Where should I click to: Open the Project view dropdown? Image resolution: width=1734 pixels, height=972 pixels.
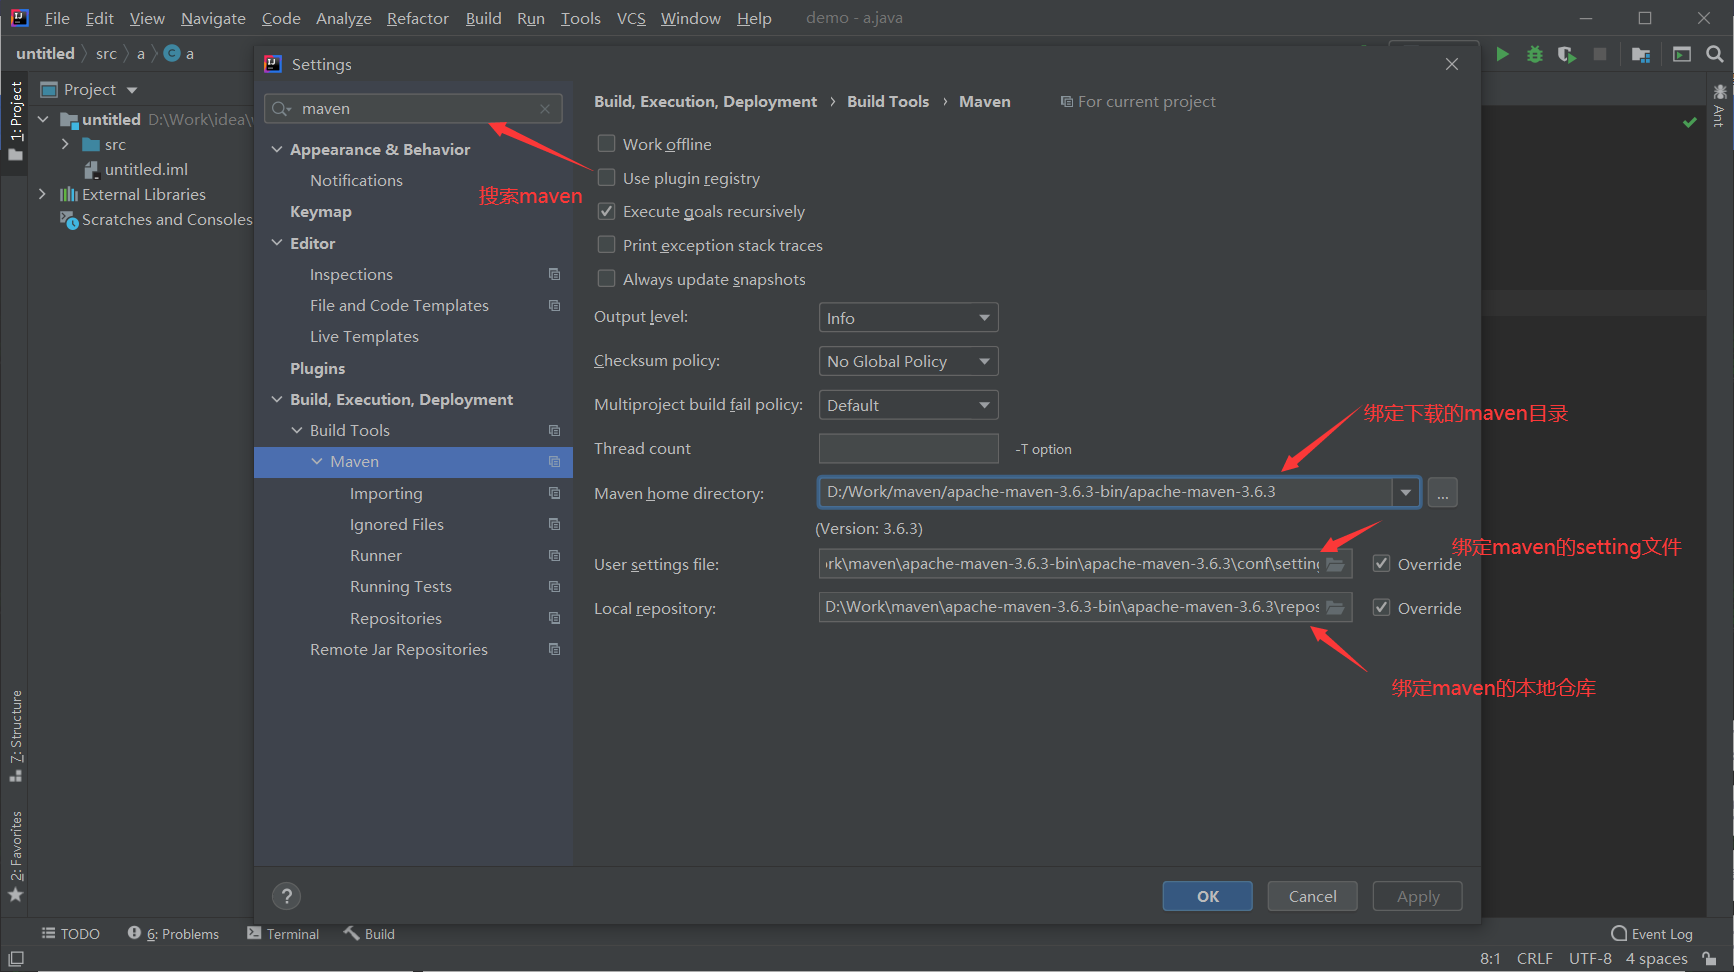click(131, 90)
